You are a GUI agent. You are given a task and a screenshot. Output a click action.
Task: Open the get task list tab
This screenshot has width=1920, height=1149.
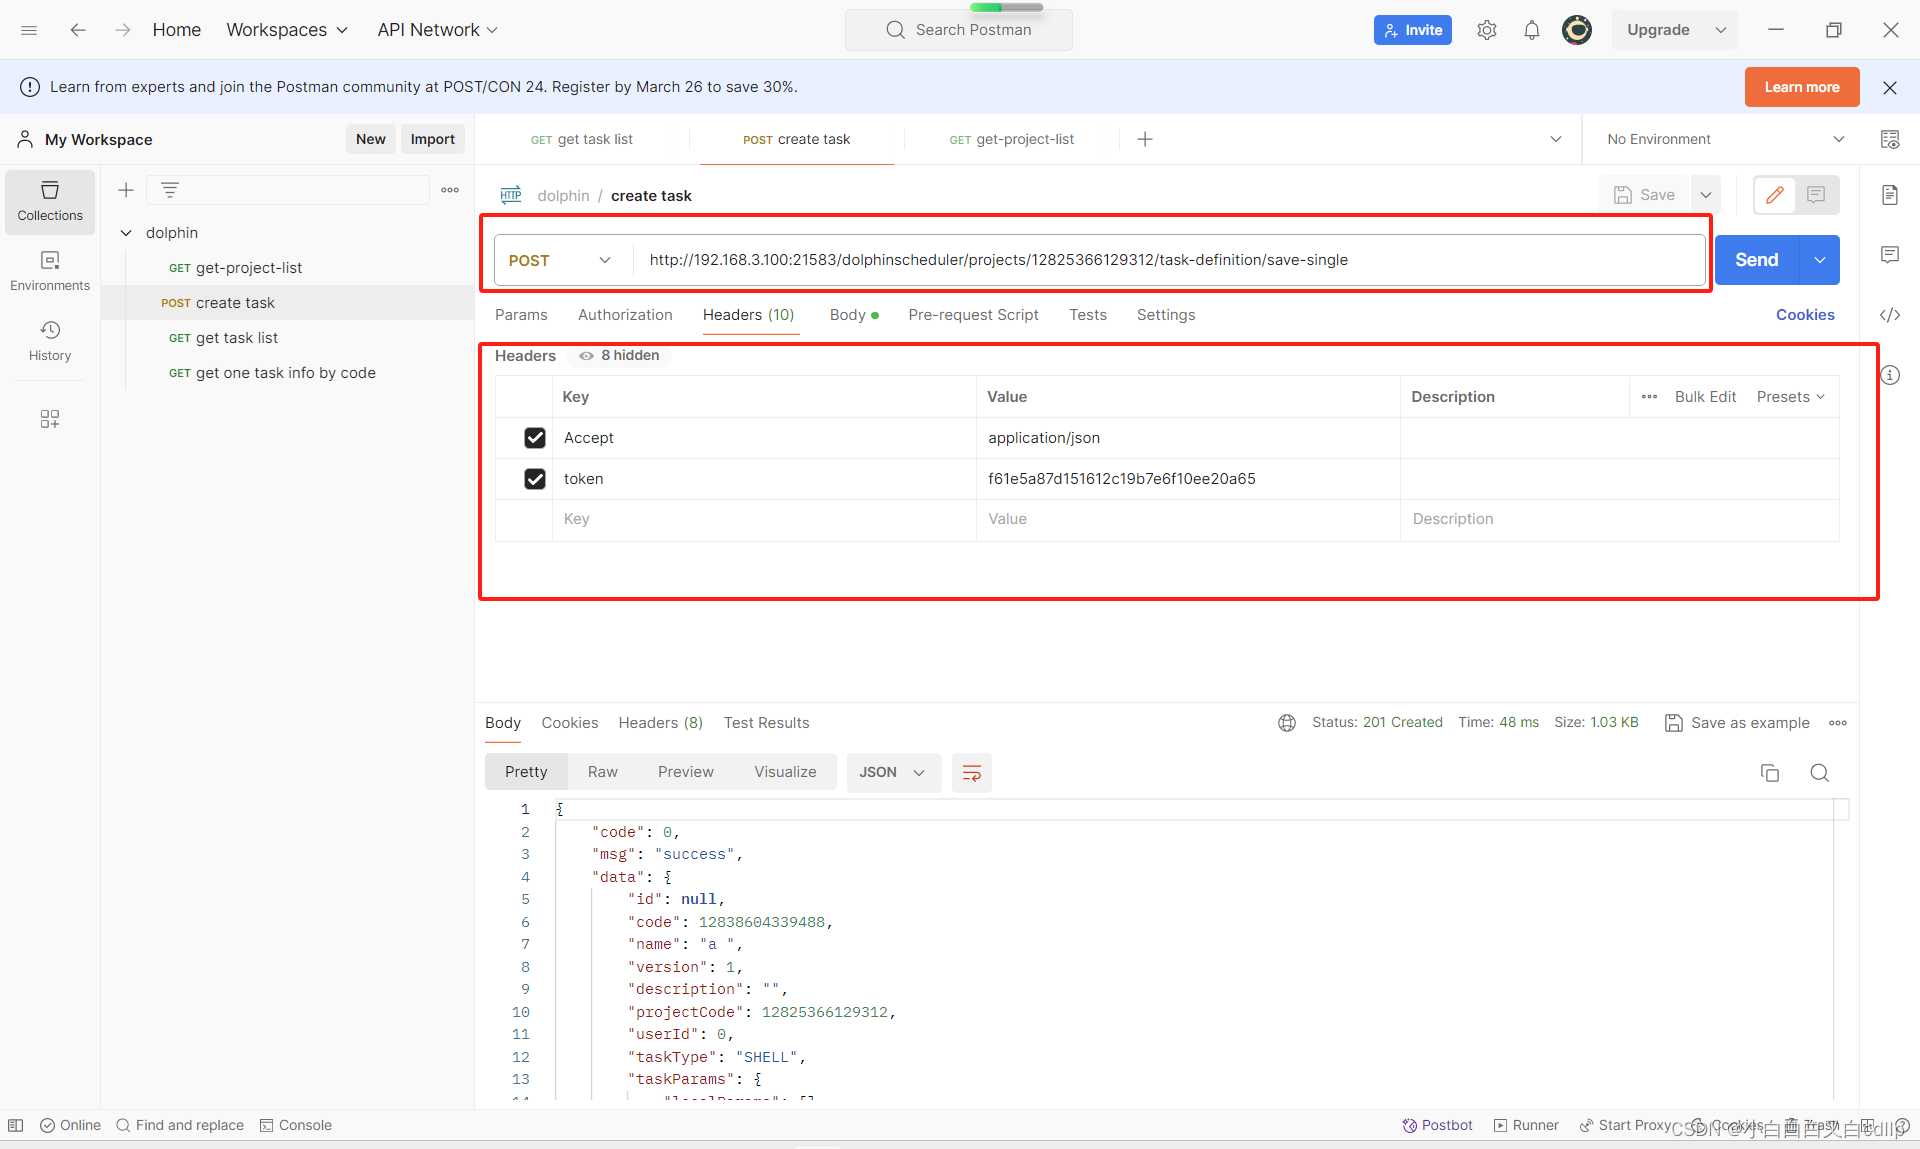point(582,139)
